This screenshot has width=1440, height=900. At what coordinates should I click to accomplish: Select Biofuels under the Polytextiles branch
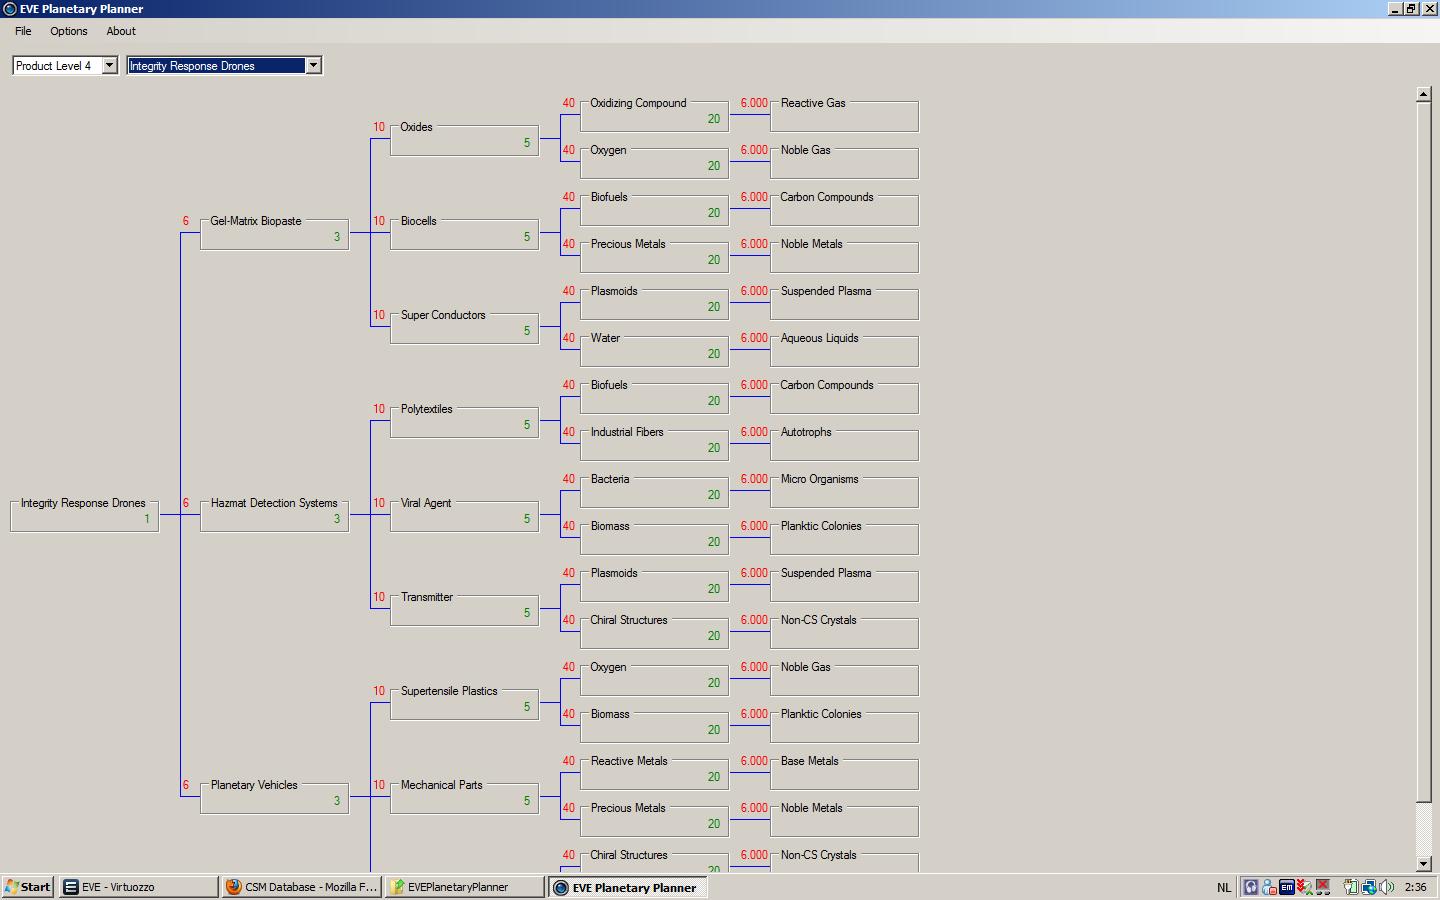654,396
